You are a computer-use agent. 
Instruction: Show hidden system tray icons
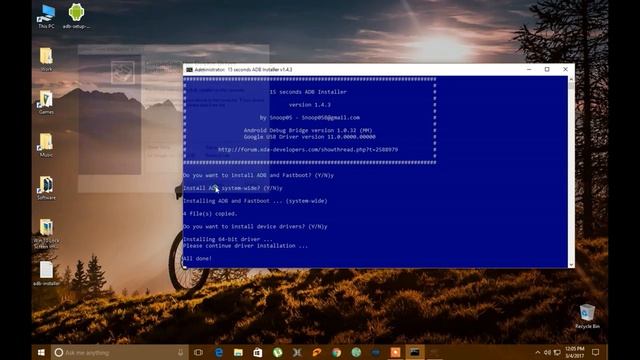click(538, 352)
